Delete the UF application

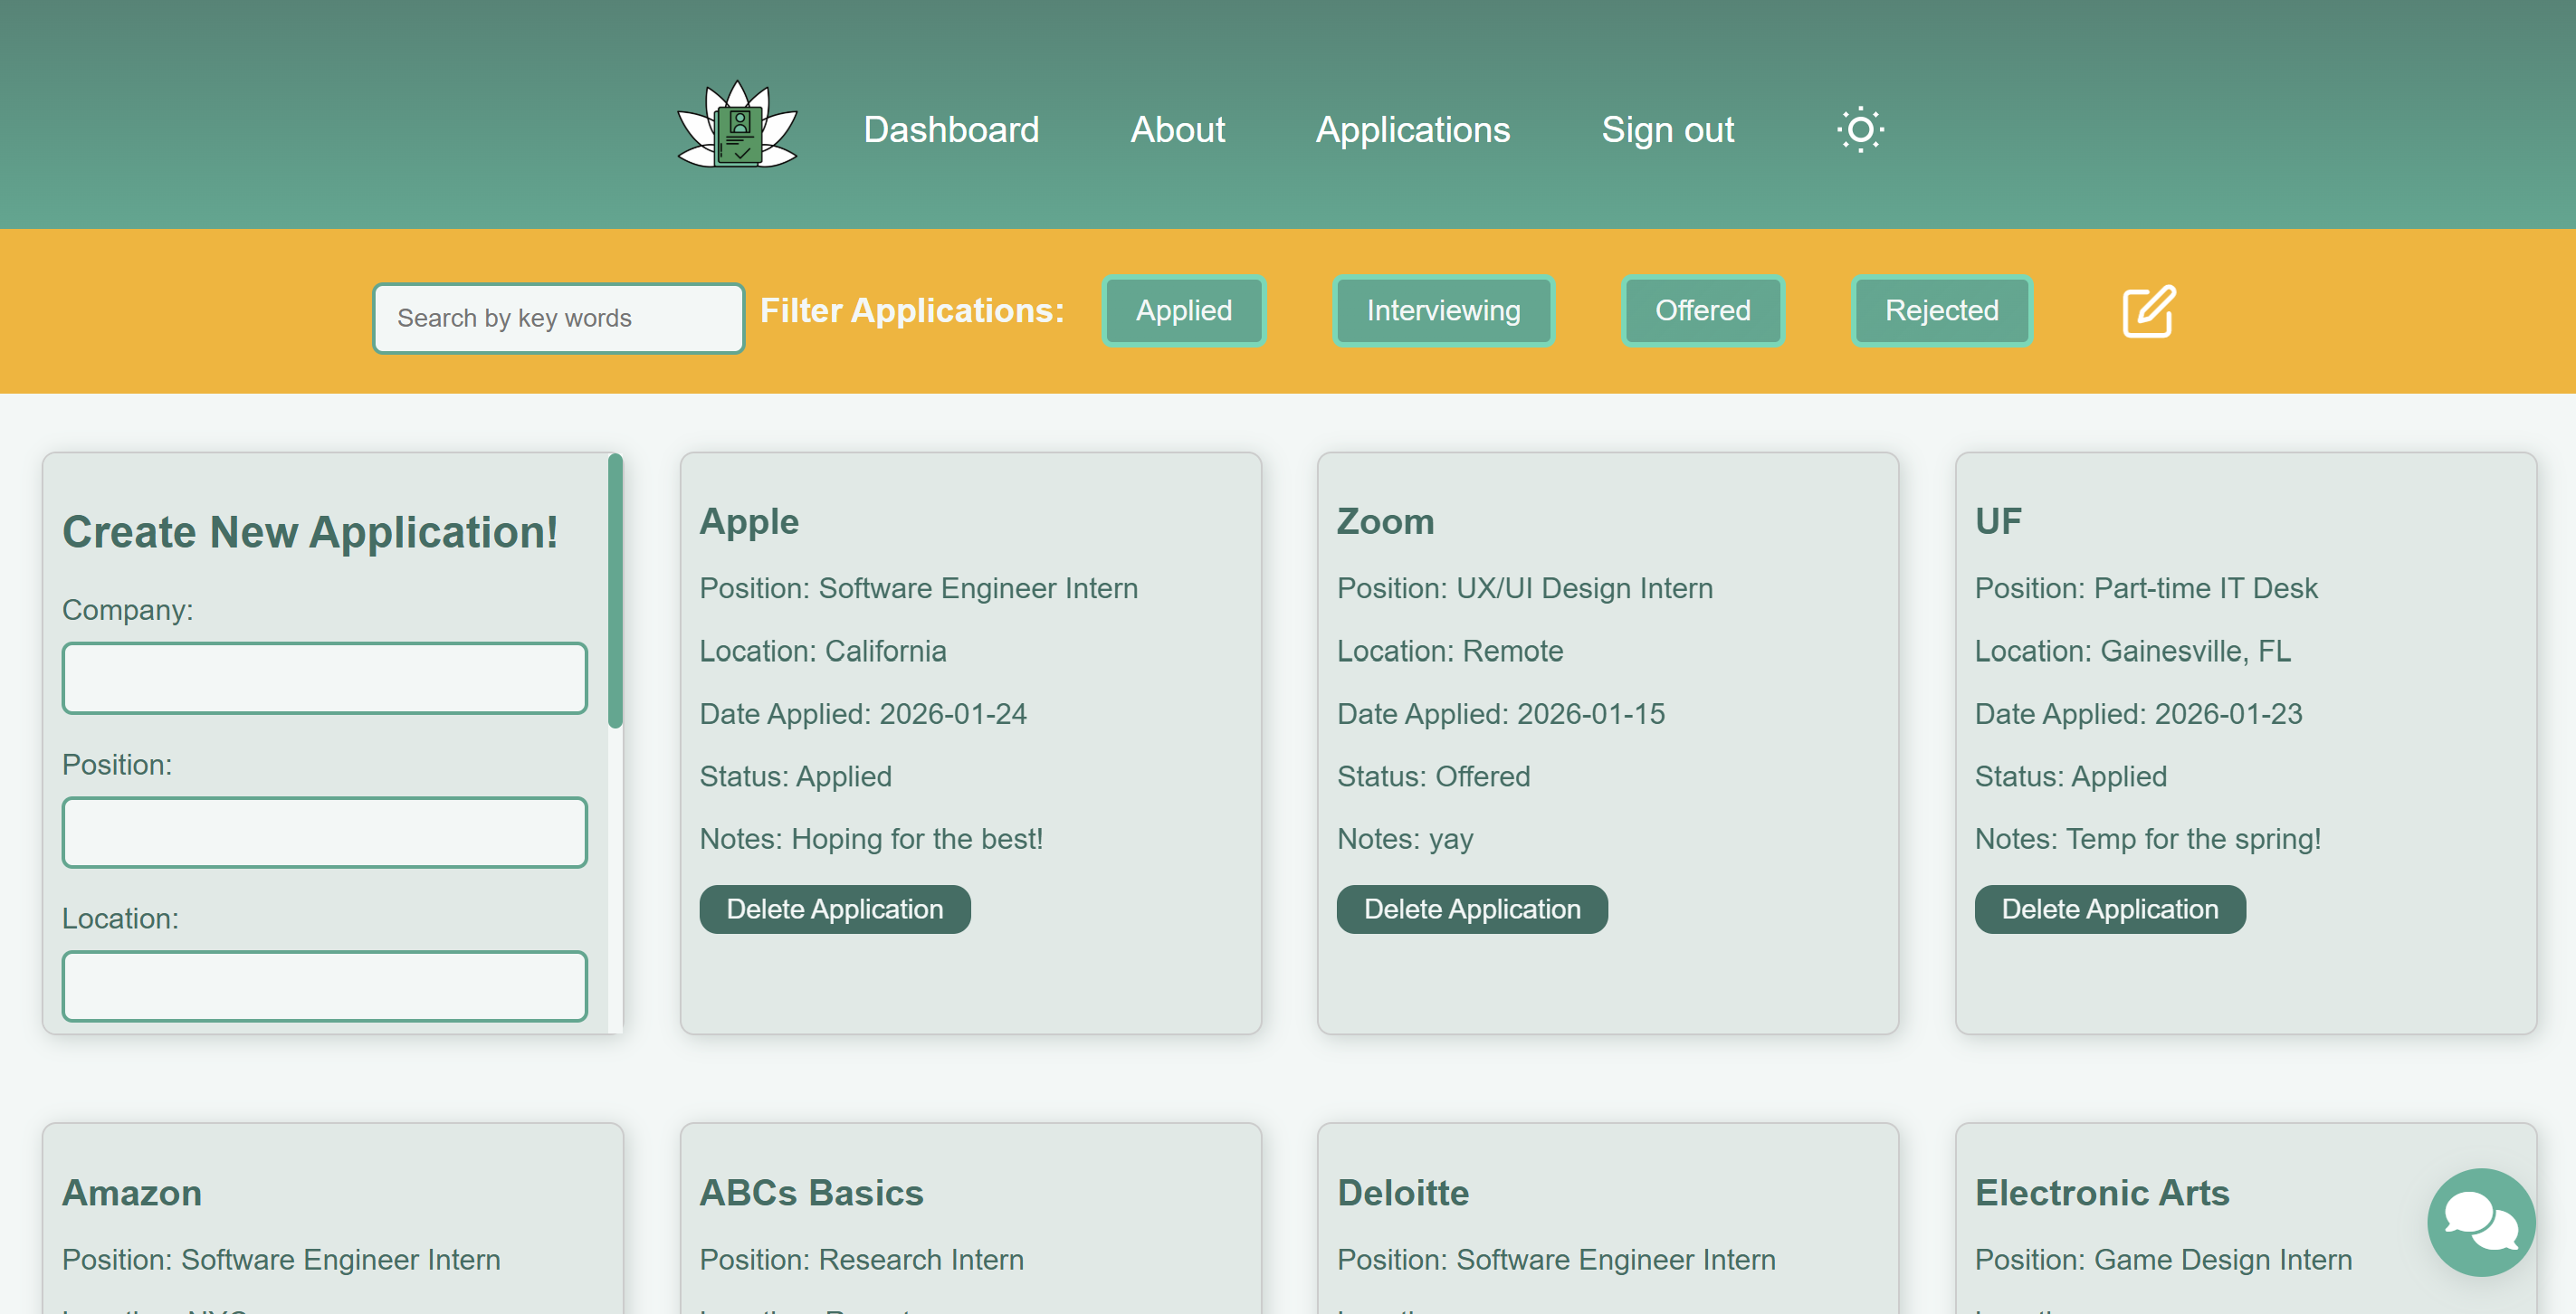[2109, 909]
